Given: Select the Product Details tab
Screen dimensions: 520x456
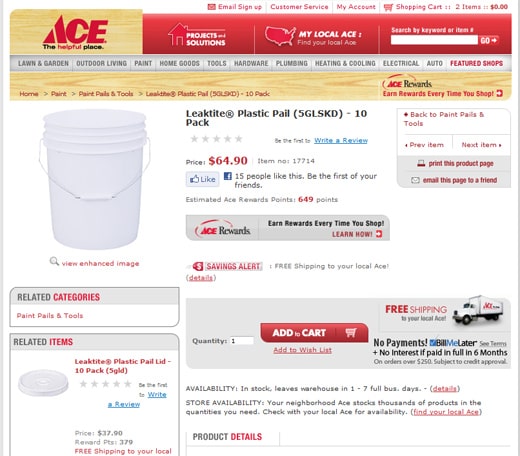Looking at the screenshot, I should [227, 437].
